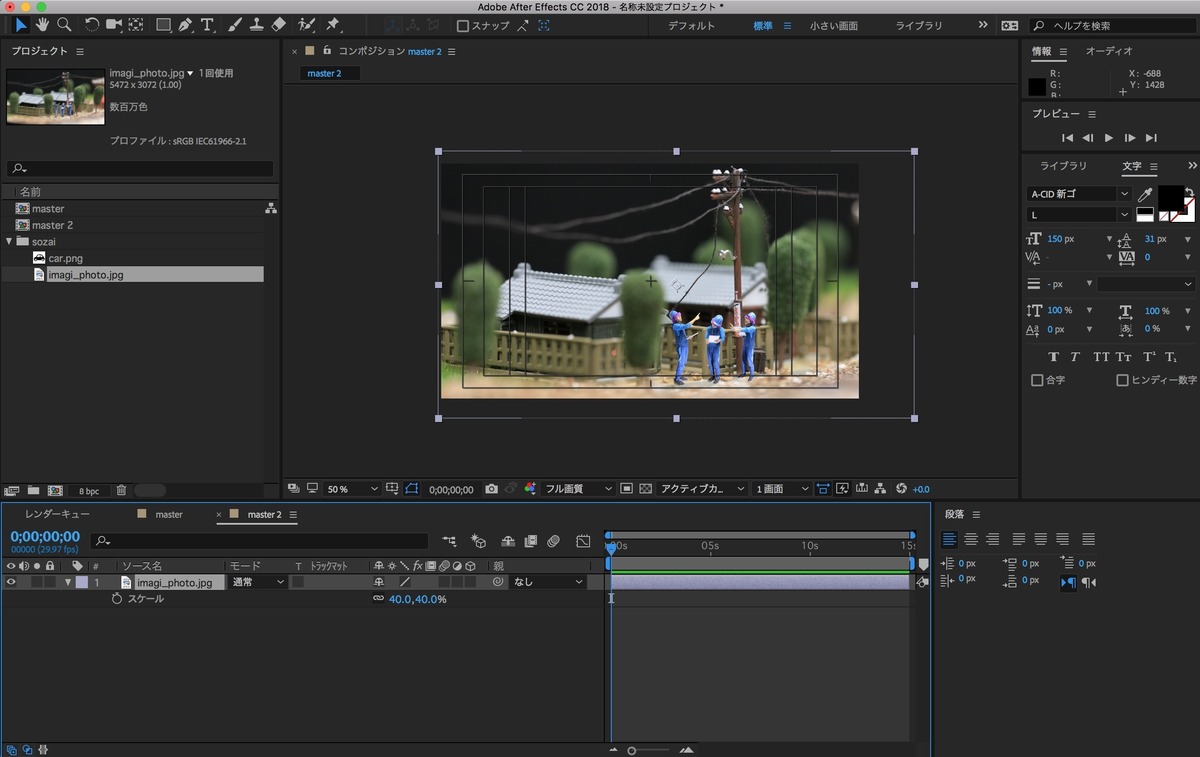Take a snapshot of the composition view
The image size is (1200, 757).
491,489
